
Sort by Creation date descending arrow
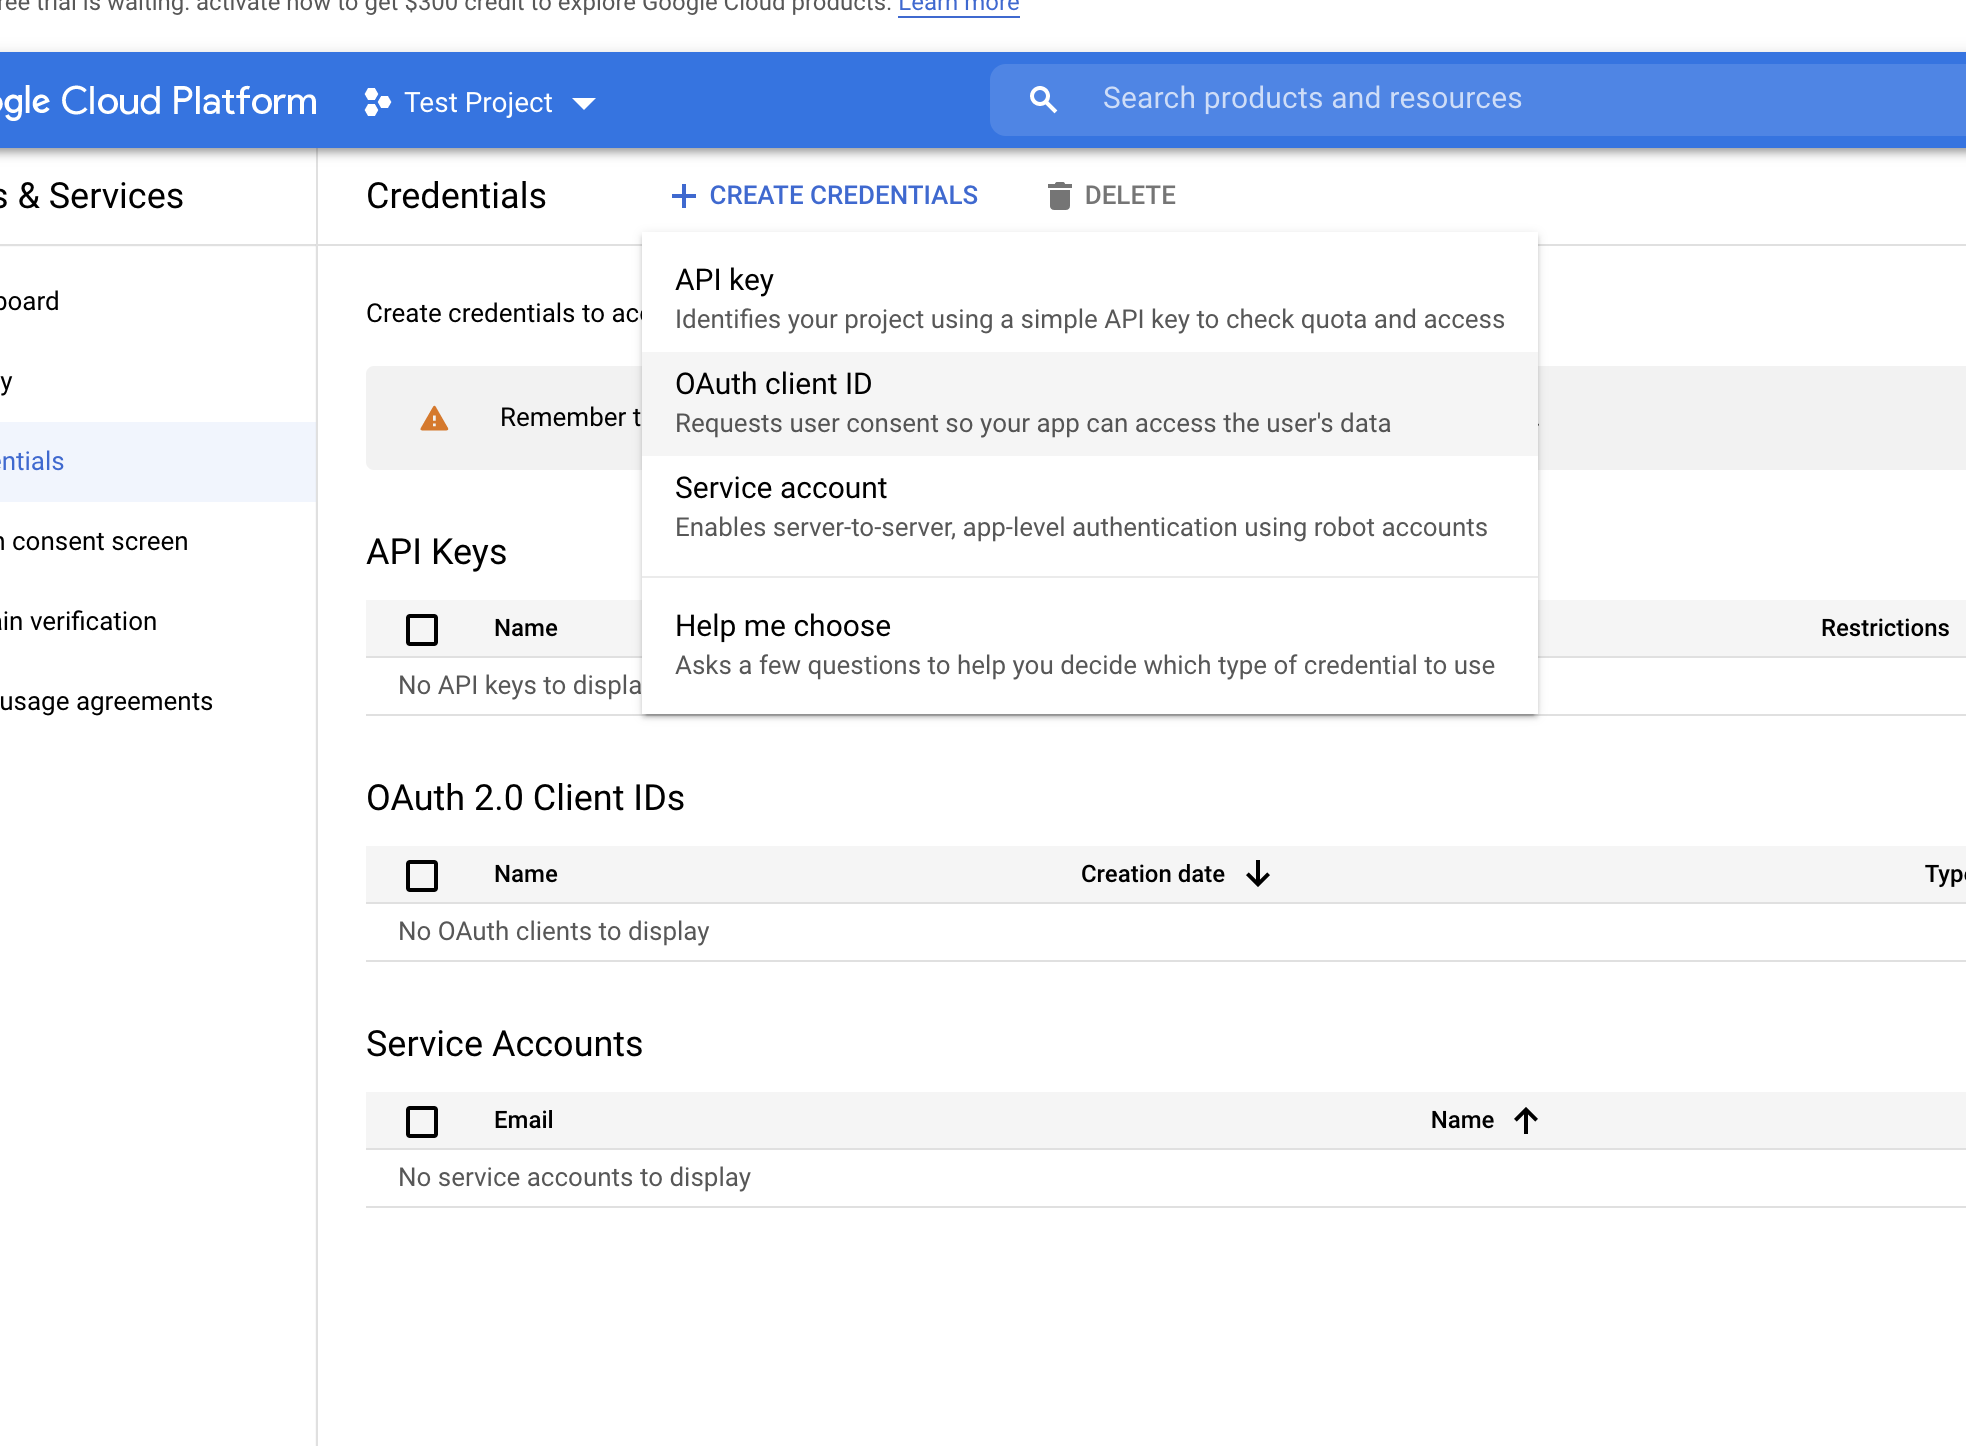(1258, 874)
